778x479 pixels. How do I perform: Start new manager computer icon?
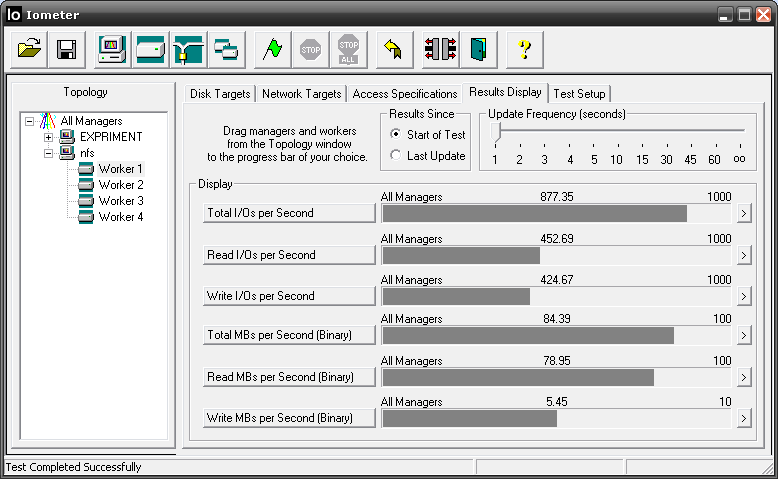point(113,50)
